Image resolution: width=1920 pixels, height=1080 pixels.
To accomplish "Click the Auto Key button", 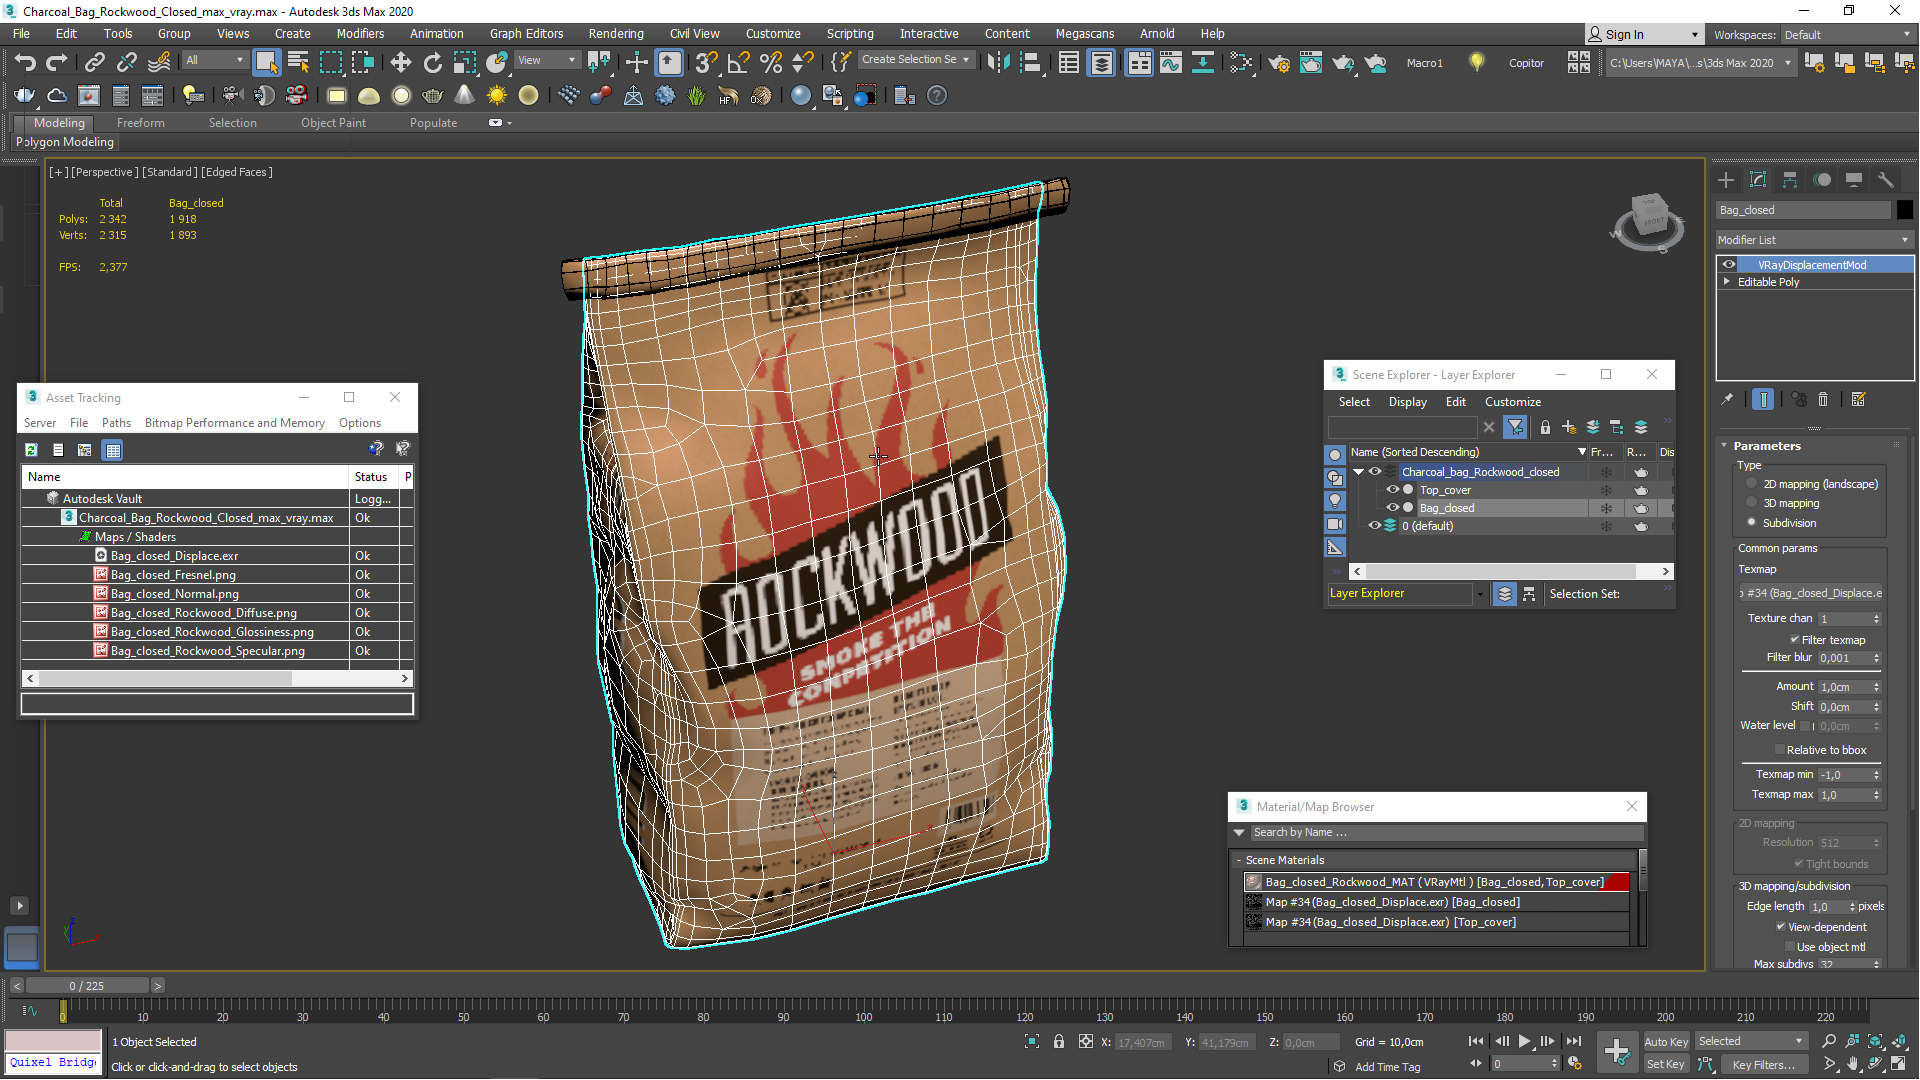I will click(1665, 1042).
